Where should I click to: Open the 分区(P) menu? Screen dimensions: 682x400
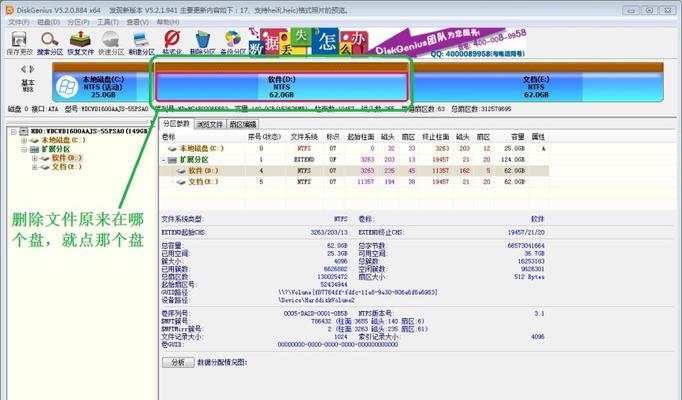[78, 22]
